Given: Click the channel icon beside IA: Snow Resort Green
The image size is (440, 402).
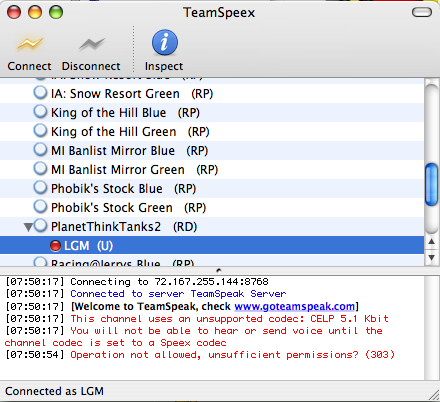Looking at the screenshot, I should tap(40, 93).
